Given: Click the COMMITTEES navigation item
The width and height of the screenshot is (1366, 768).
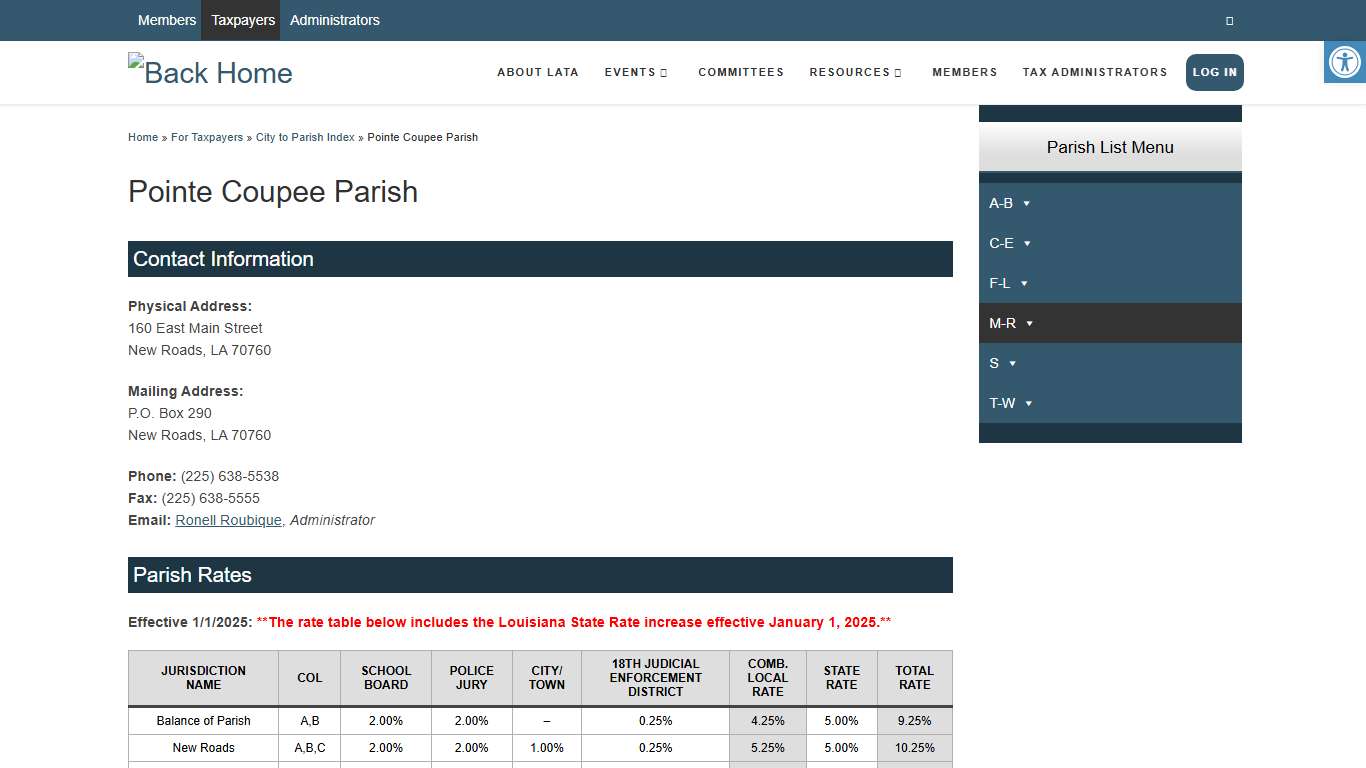Looking at the screenshot, I should pos(741,72).
